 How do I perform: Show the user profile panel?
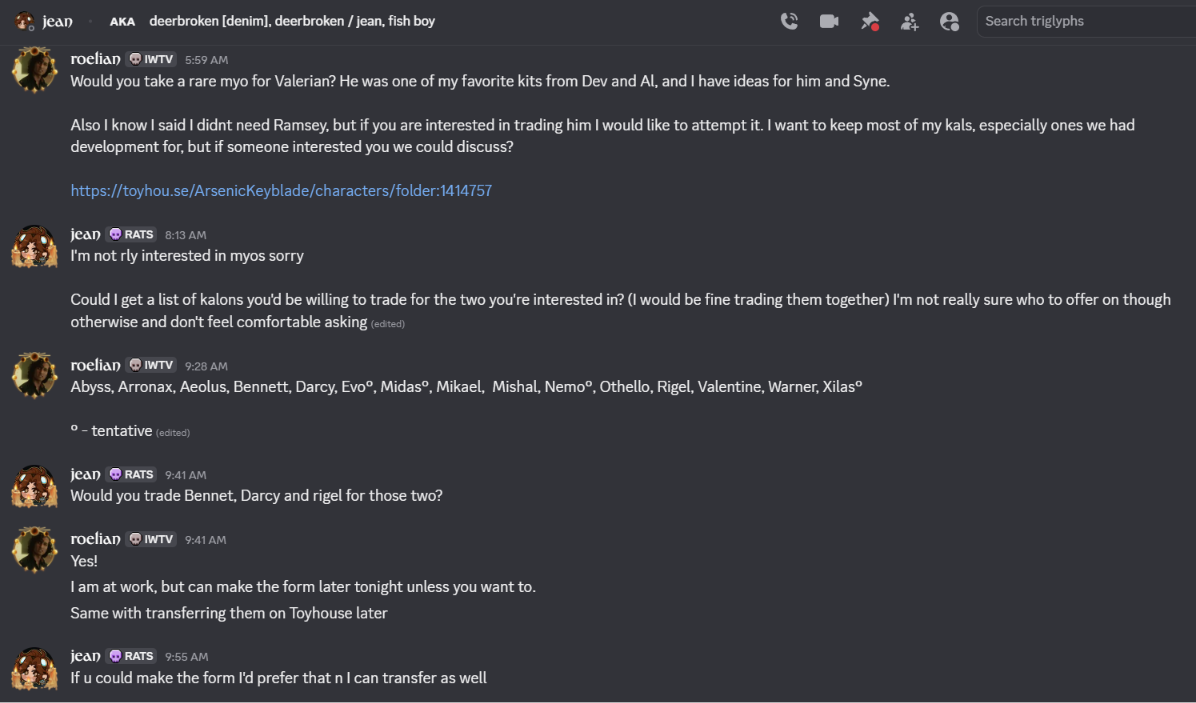(949, 21)
